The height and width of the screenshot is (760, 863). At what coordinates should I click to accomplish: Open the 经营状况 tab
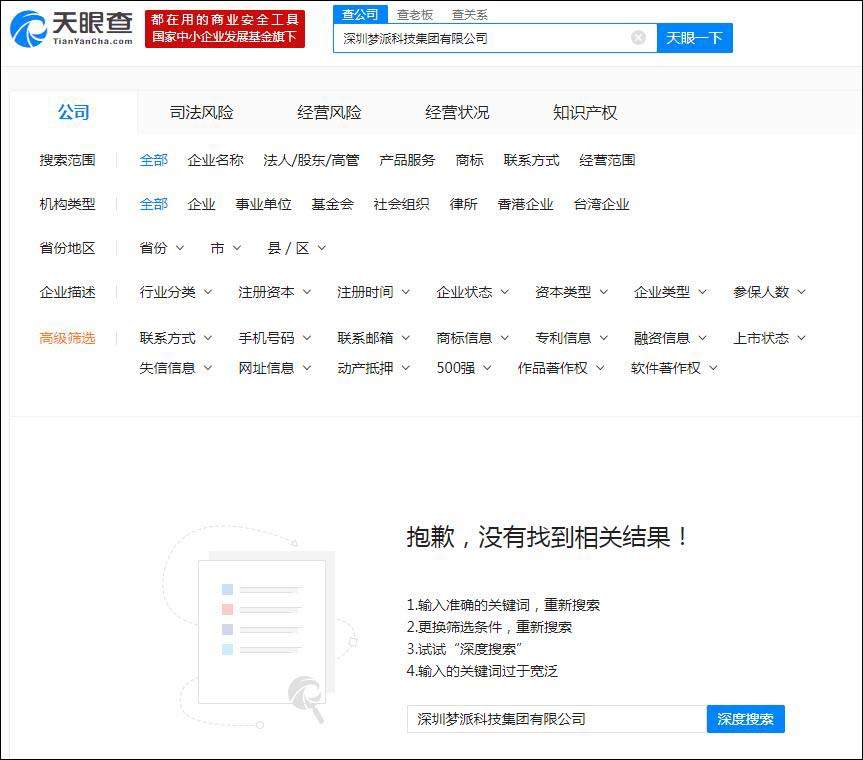click(x=457, y=113)
